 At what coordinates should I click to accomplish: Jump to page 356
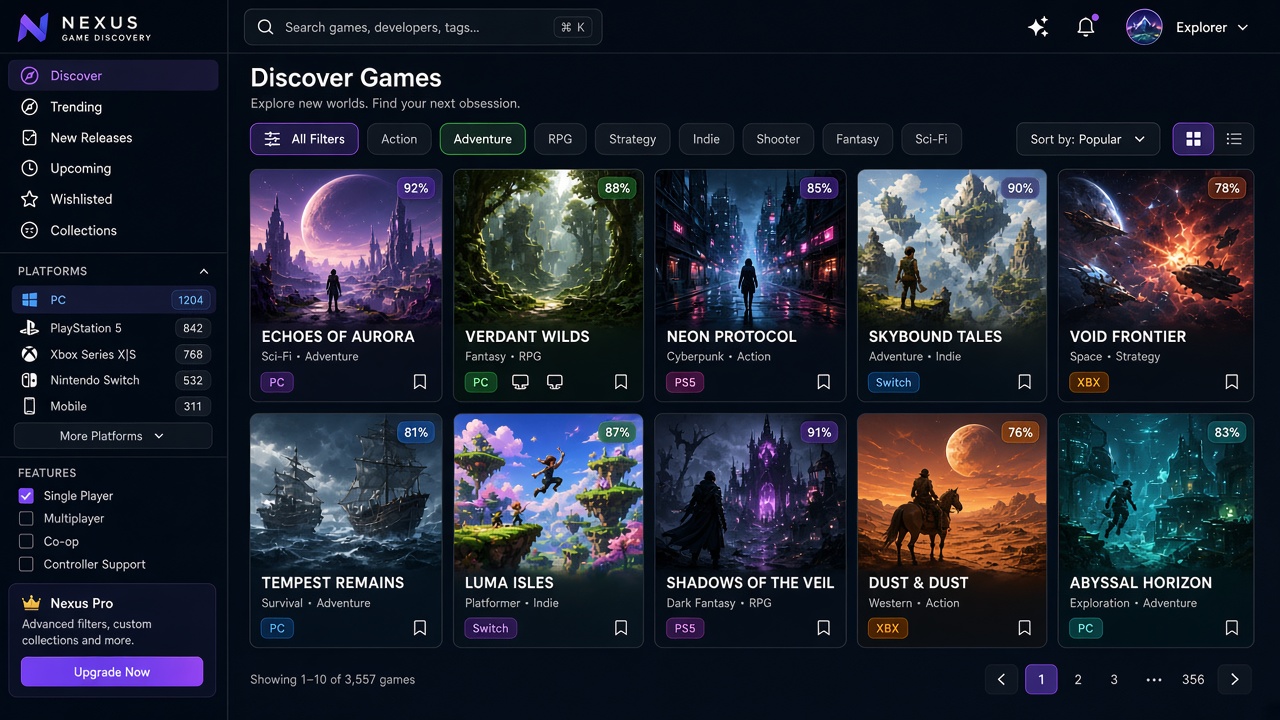1193,679
